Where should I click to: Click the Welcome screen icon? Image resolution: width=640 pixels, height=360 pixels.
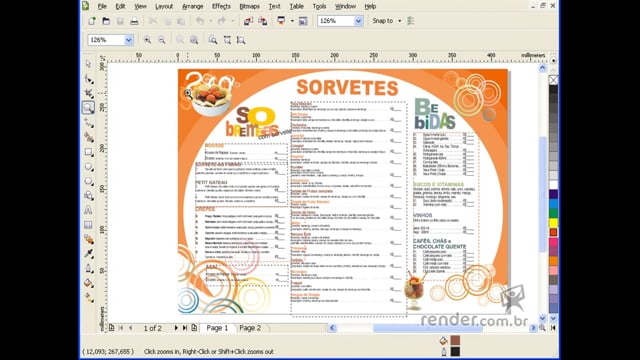tap(303, 21)
